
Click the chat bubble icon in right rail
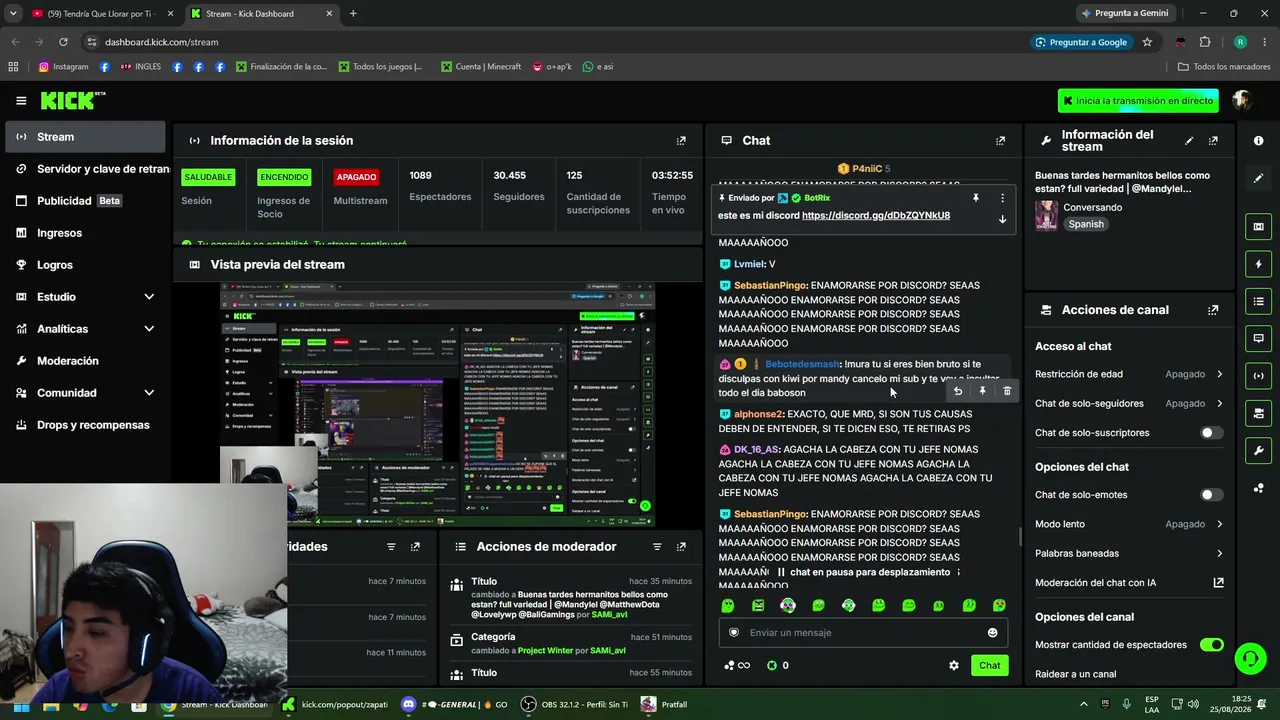pyautogui.click(x=1258, y=338)
